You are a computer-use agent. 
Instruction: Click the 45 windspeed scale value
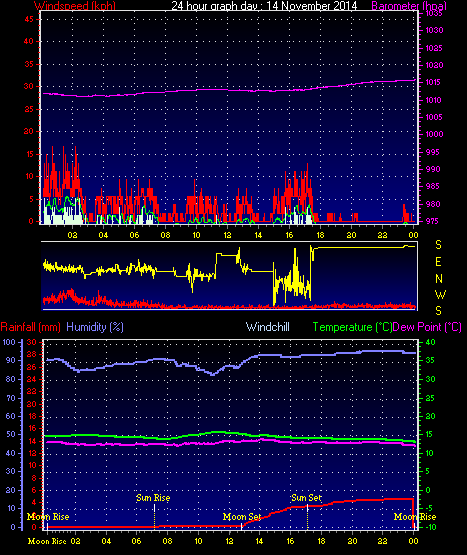click(x=29, y=19)
